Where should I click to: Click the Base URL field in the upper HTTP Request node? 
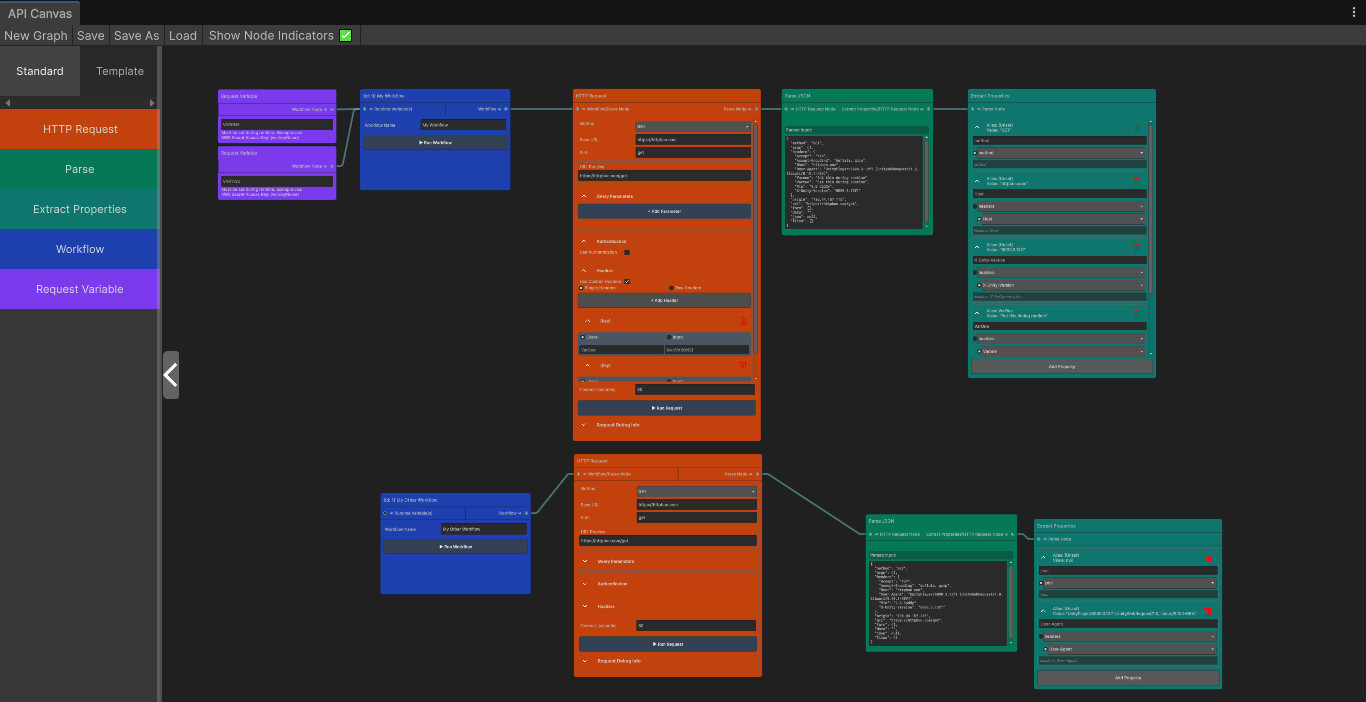[x=693, y=139]
